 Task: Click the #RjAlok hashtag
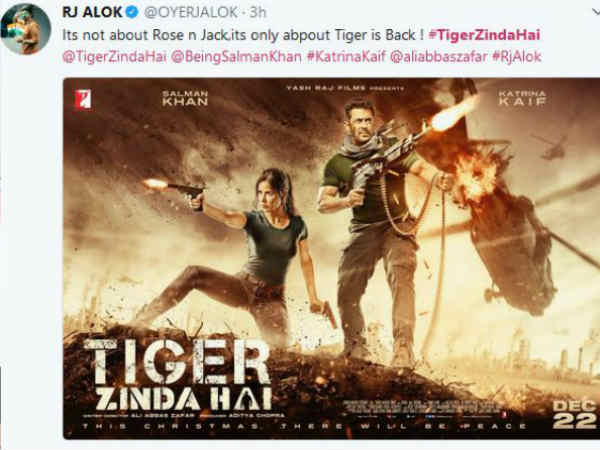tap(517, 57)
